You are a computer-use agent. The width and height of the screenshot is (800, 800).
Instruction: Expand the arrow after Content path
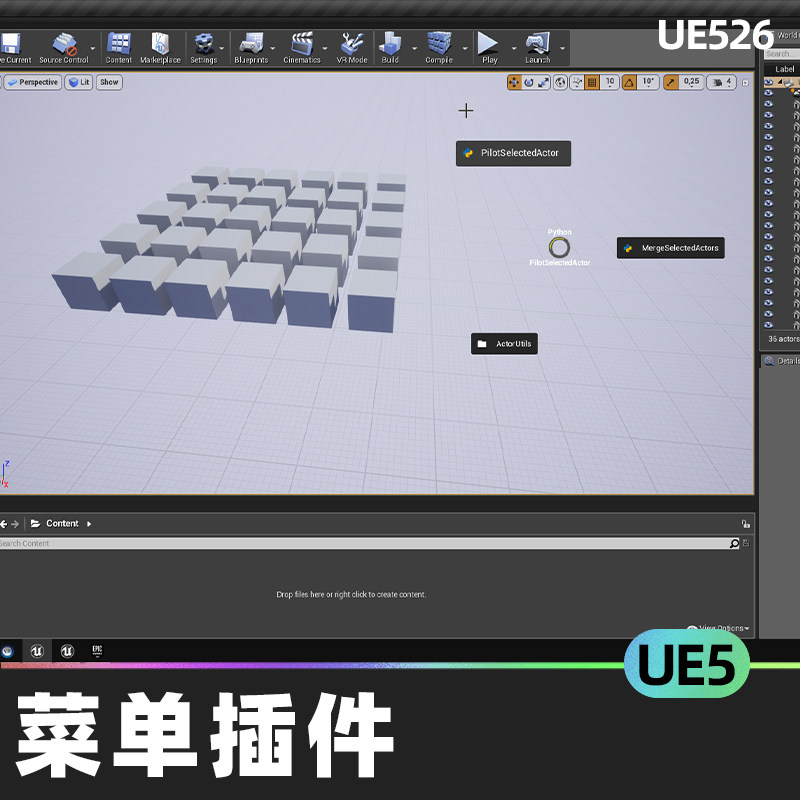click(89, 524)
